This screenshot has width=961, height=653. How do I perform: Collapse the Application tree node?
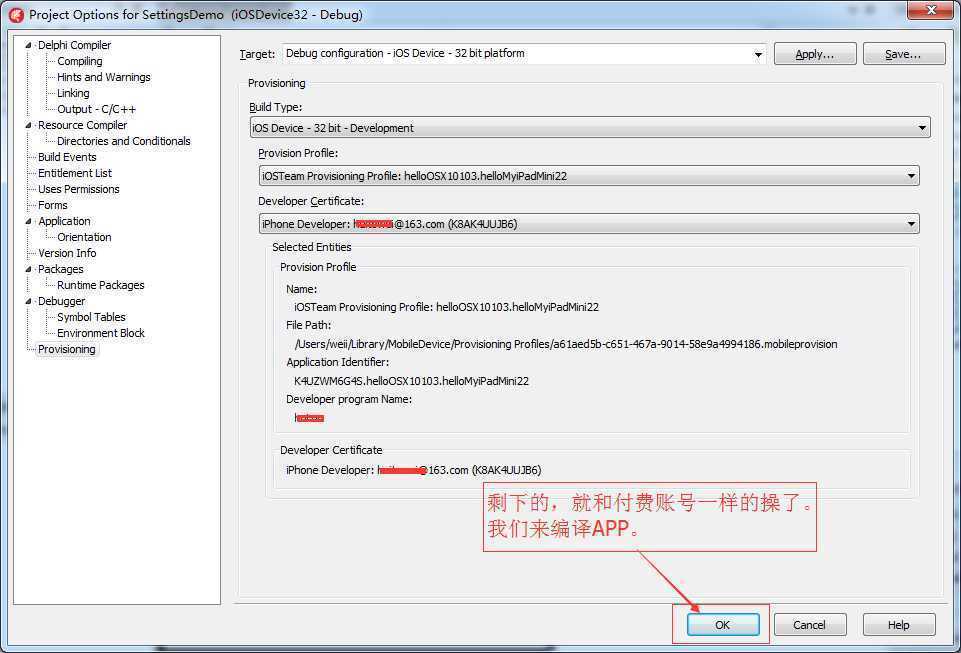point(28,221)
